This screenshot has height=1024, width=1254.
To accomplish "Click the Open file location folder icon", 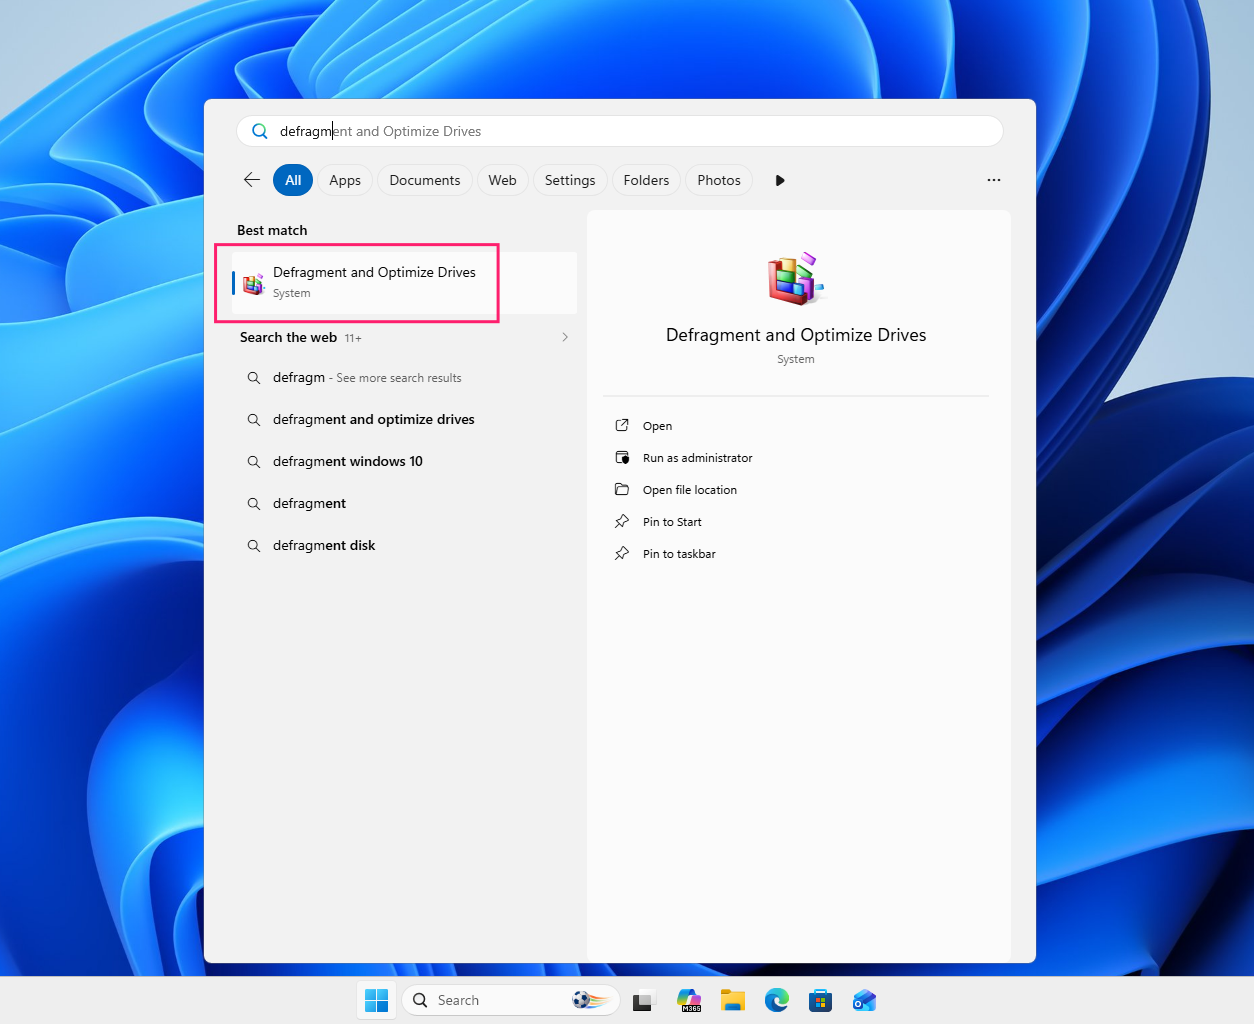I will (622, 489).
